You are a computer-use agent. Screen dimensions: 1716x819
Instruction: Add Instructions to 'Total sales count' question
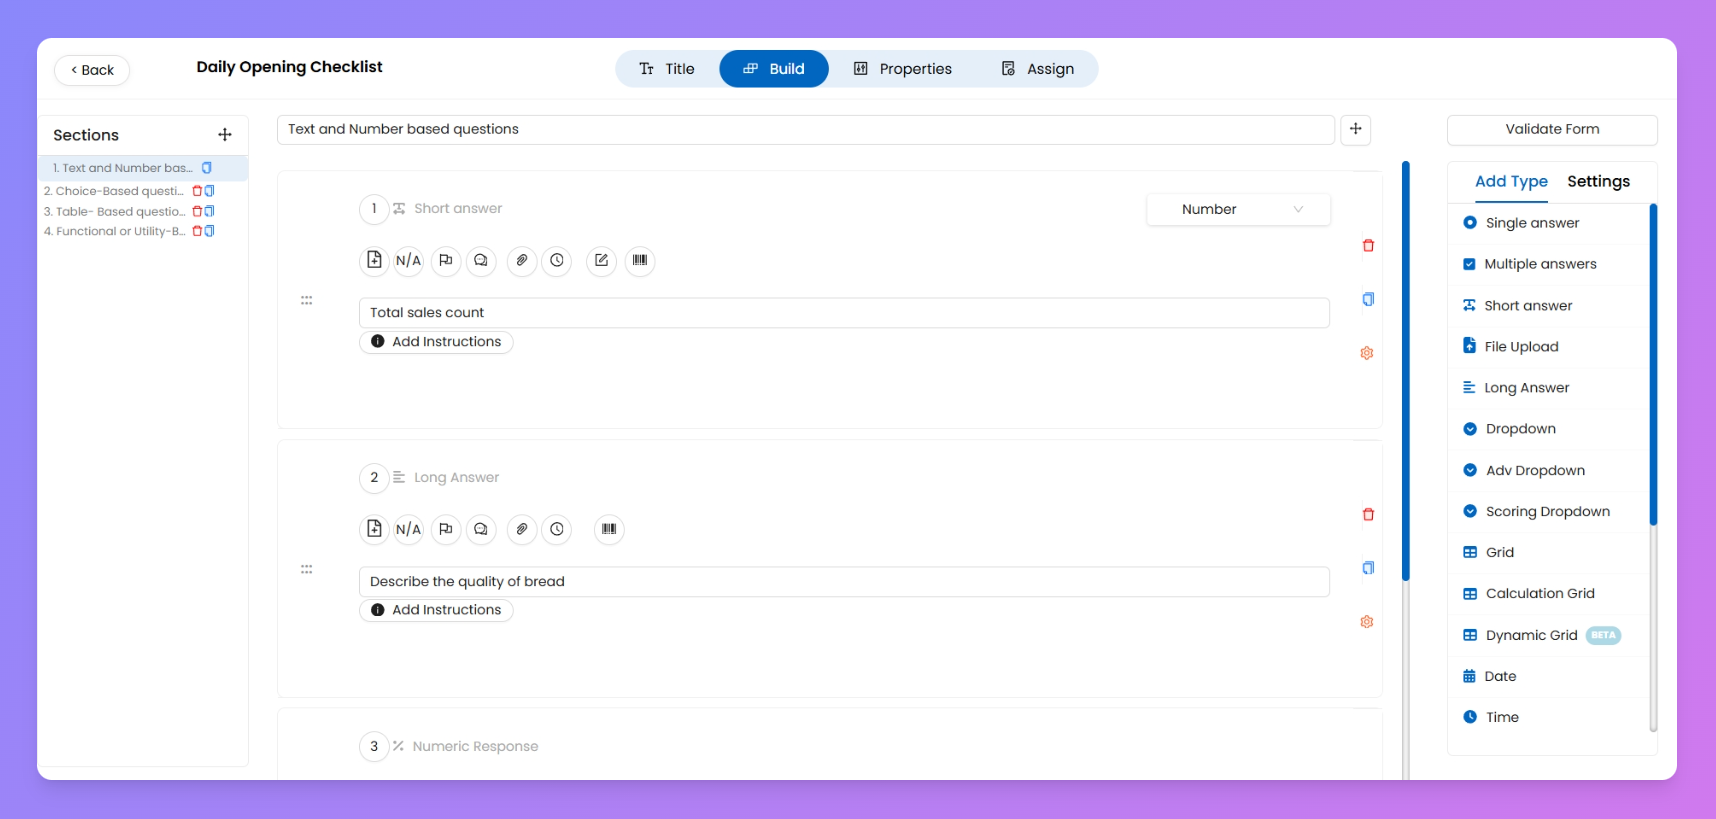436,342
